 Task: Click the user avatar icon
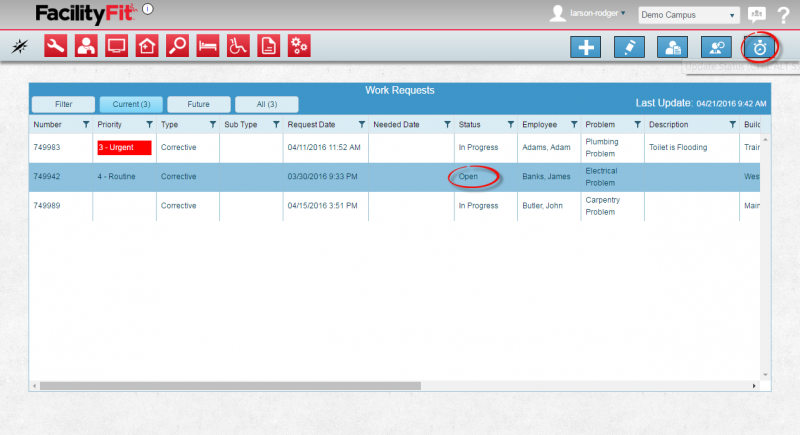(558, 13)
